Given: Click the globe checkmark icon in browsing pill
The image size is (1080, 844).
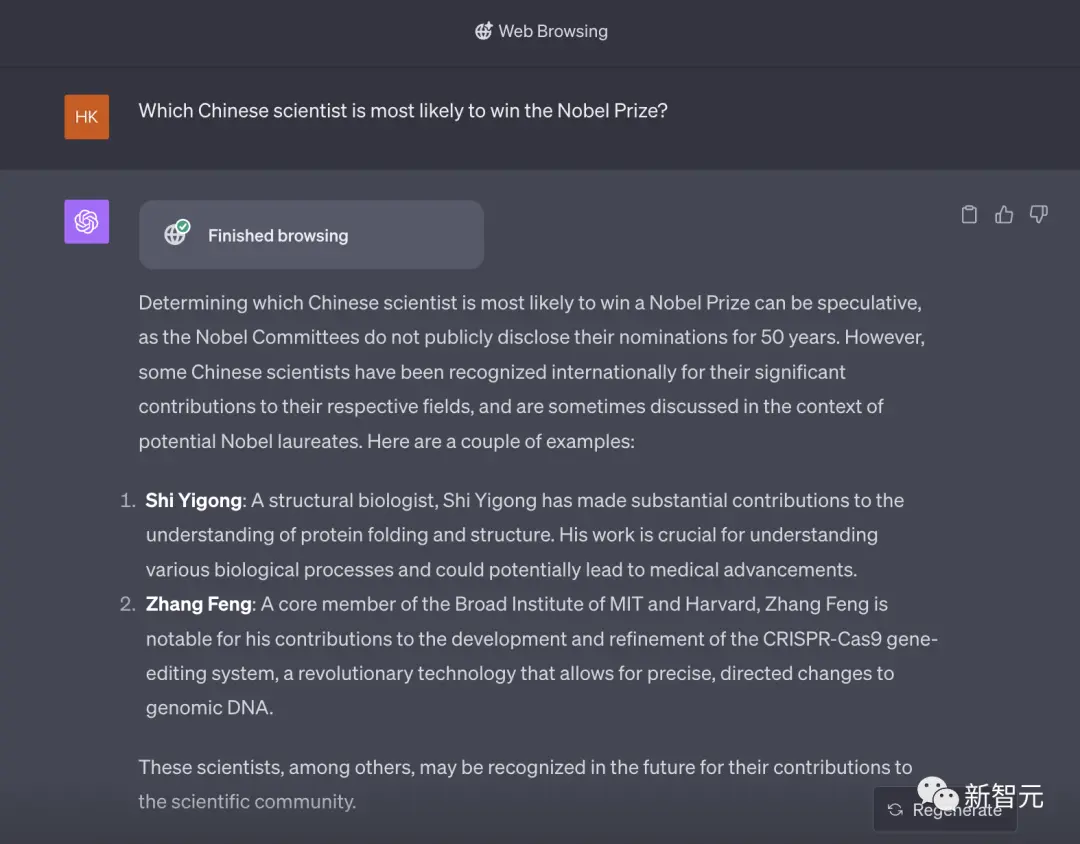Looking at the screenshot, I should (177, 234).
